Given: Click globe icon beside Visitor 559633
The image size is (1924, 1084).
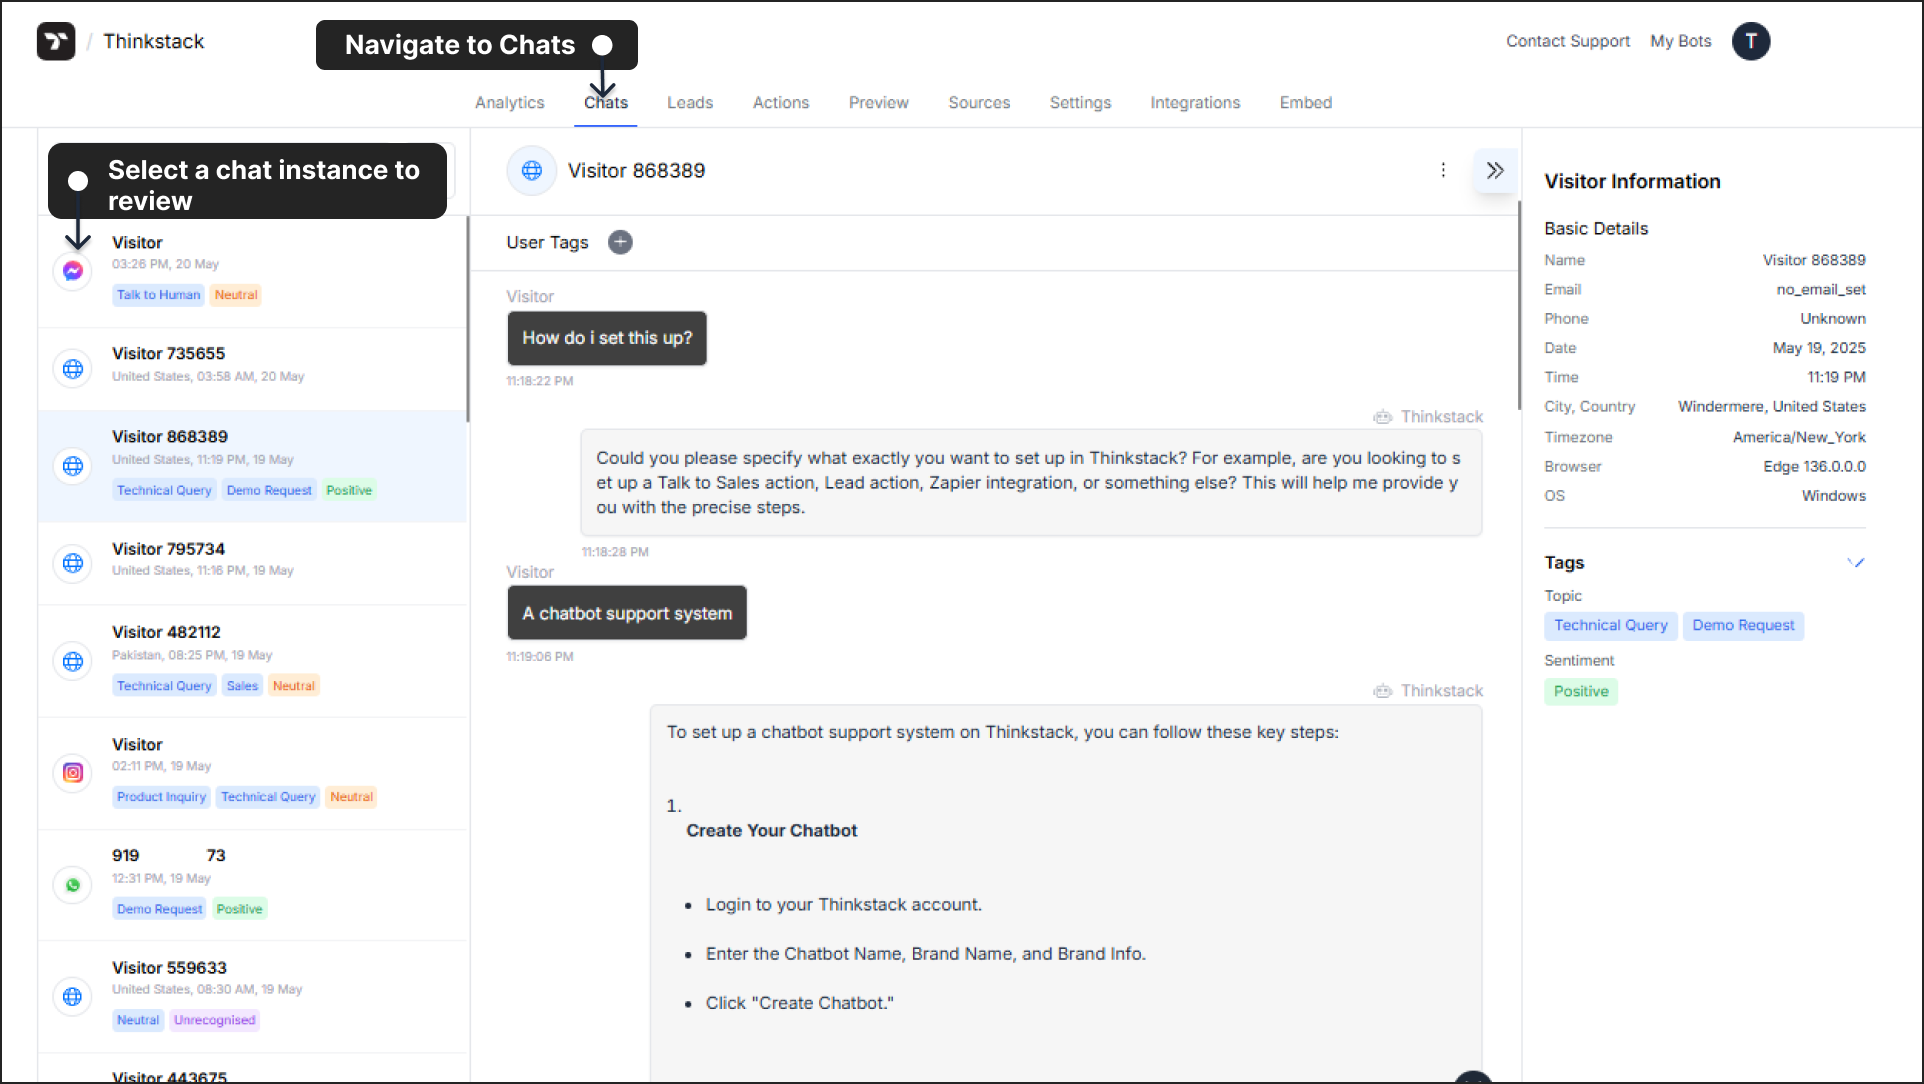Looking at the screenshot, I should pyautogui.click(x=73, y=996).
